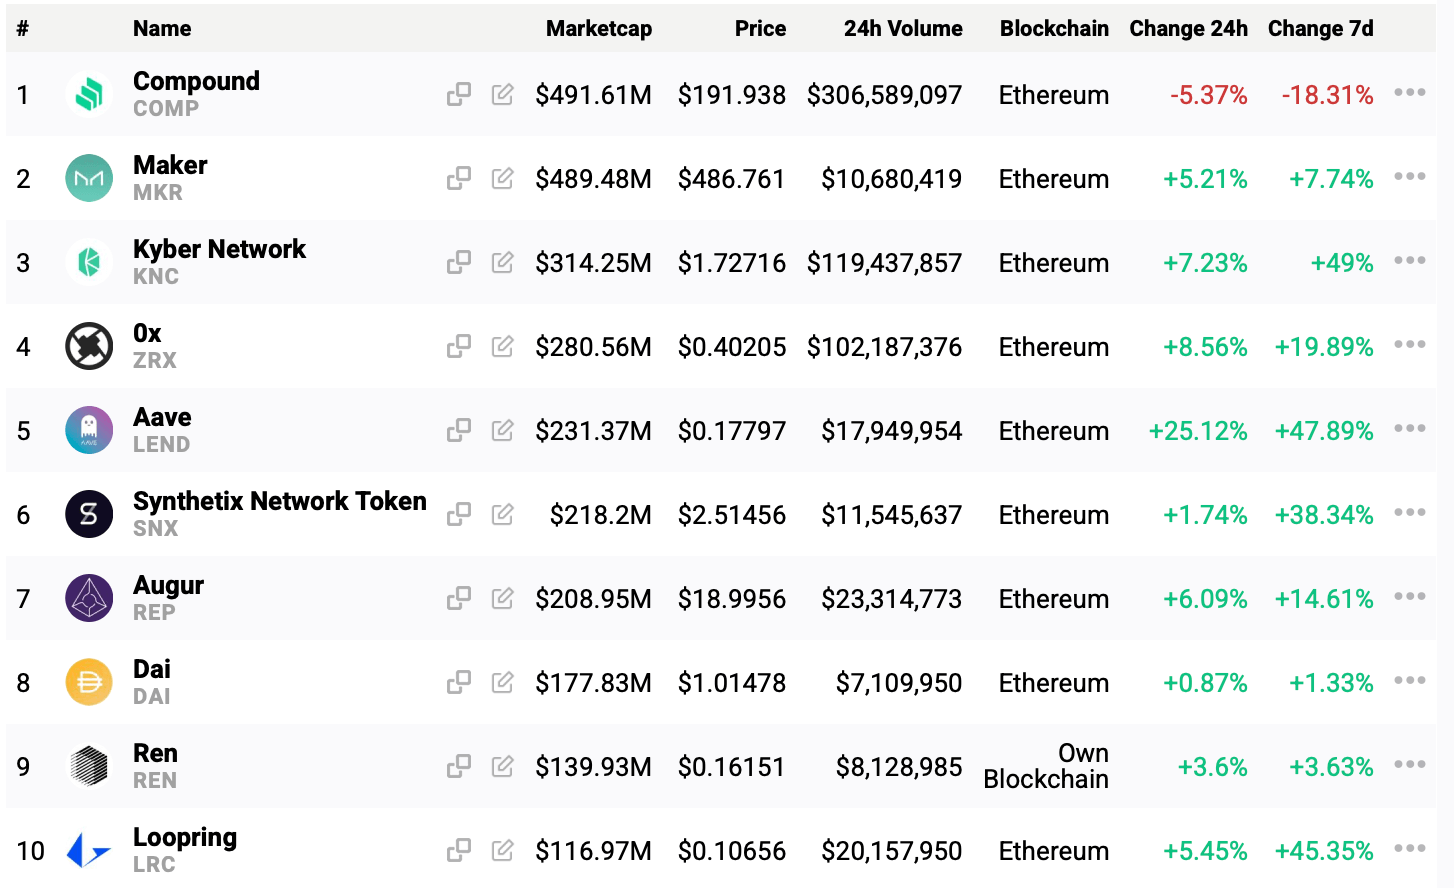
Task: Click the Ren coin logo
Action: coord(89,767)
